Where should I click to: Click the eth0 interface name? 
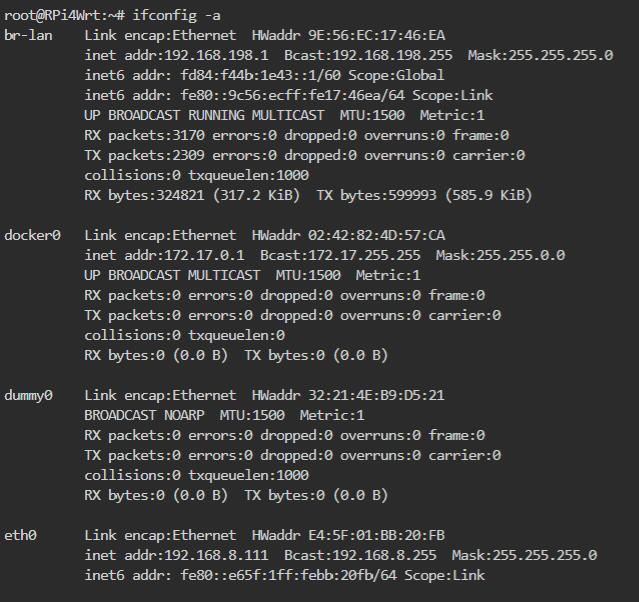(x=20, y=535)
